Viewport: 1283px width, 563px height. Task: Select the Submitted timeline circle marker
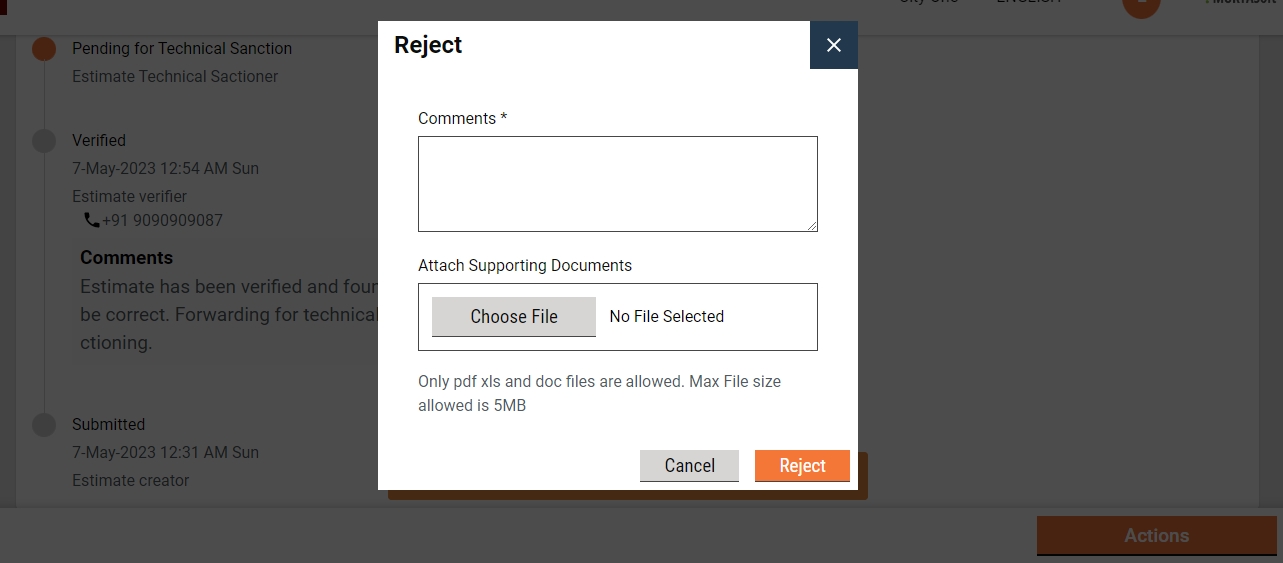click(44, 425)
